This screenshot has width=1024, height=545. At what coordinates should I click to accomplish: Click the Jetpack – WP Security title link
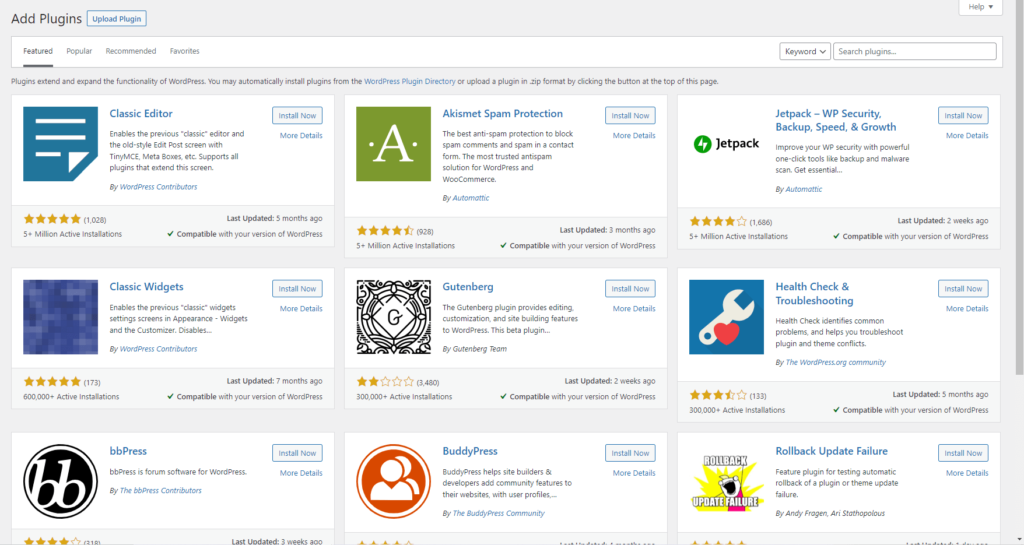(x=835, y=120)
